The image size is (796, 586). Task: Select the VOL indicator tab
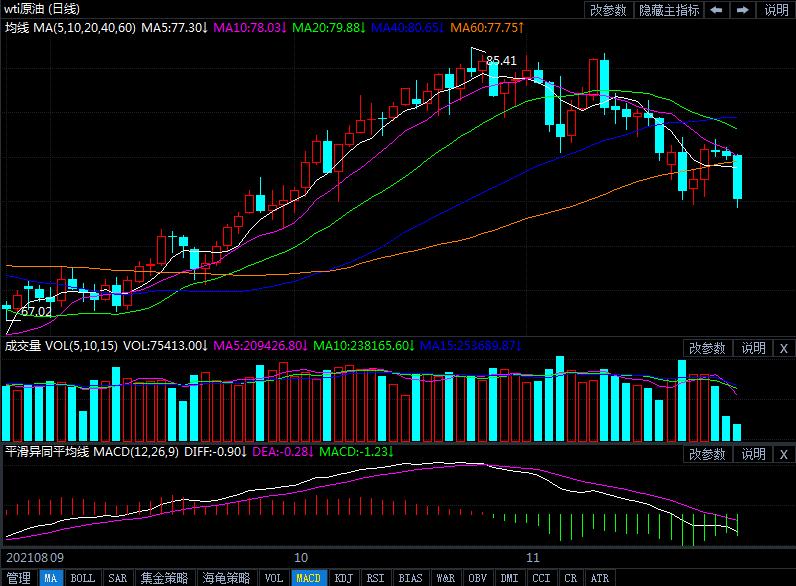(273, 578)
